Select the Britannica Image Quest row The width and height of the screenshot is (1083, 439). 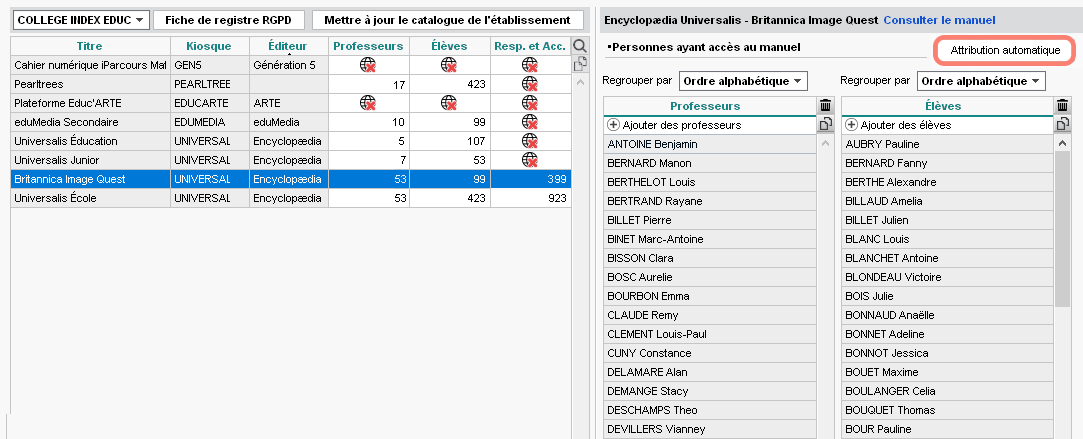(291, 179)
